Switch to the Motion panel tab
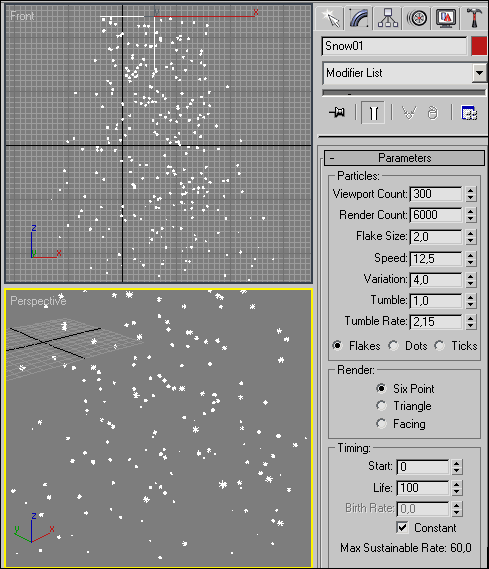The width and height of the screenshot is (489, 569). click(x=417, y=18)
